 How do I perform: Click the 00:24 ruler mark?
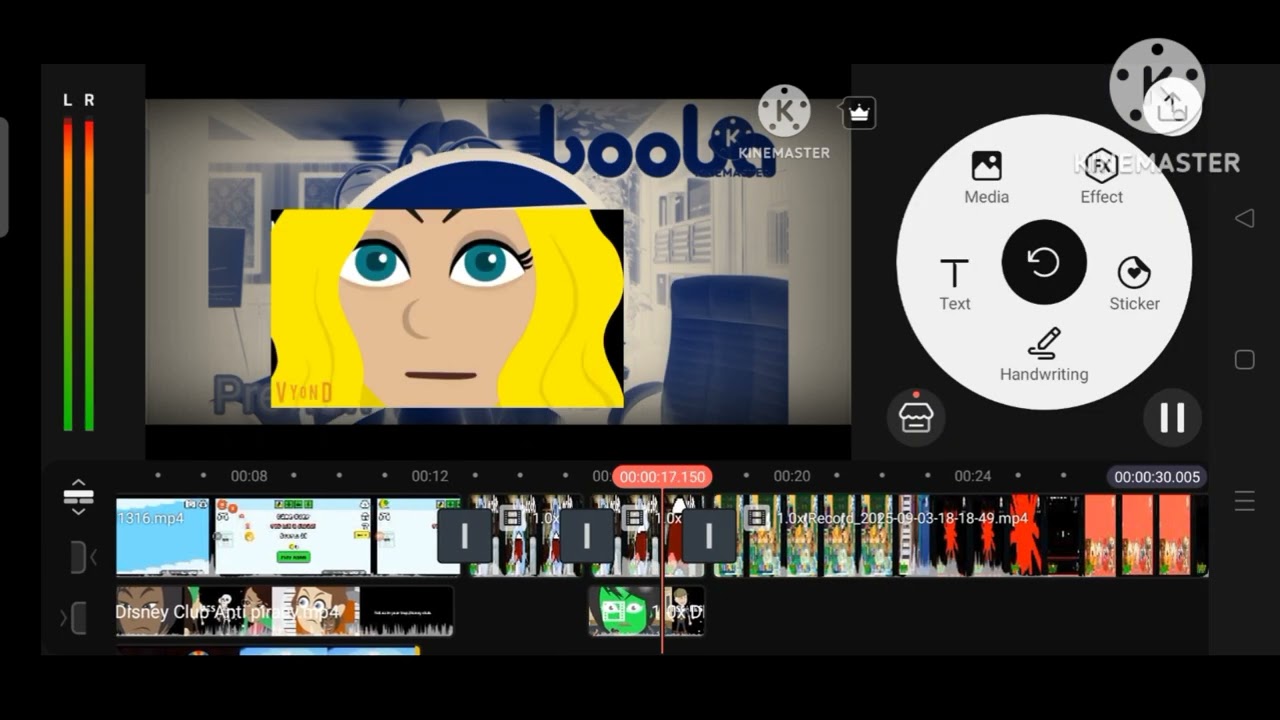click(973, 476)
